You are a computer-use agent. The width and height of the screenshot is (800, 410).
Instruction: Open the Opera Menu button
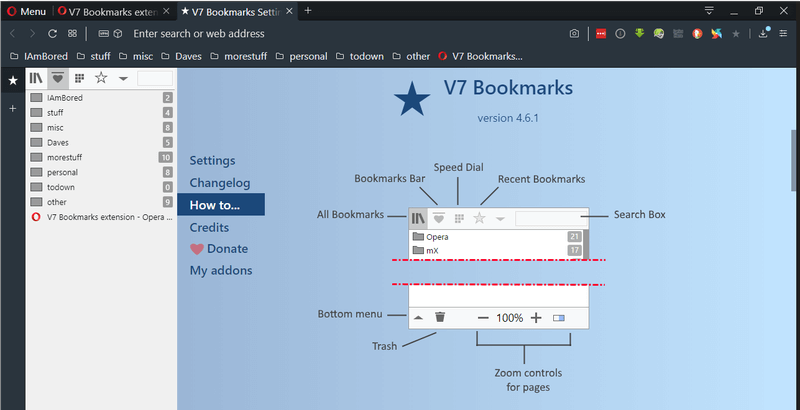(x=27, y=11)
